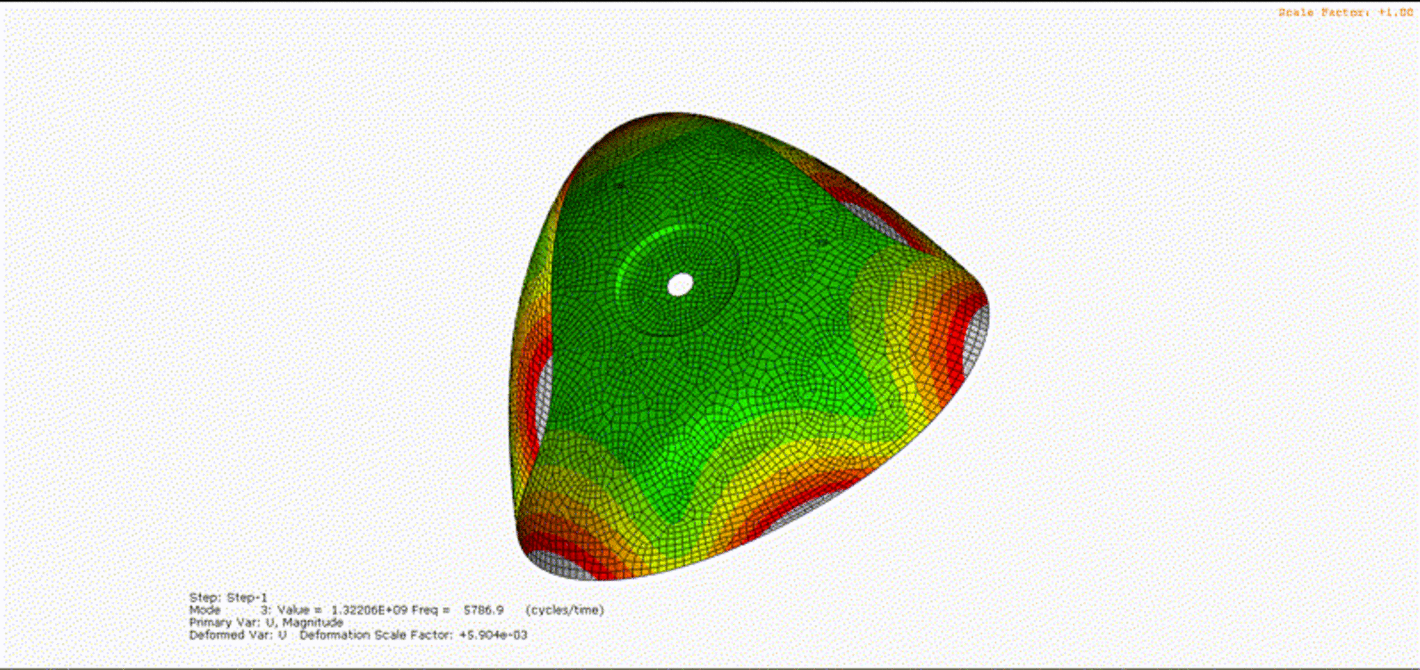Viewport: 1420px width, 670px height.
Task: Pick the white center hole of the mesh
Action: [x=680, y=284]
